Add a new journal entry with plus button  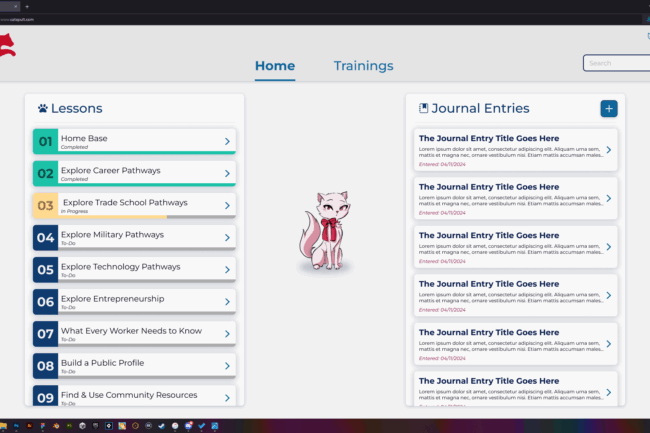click(609, 108)
